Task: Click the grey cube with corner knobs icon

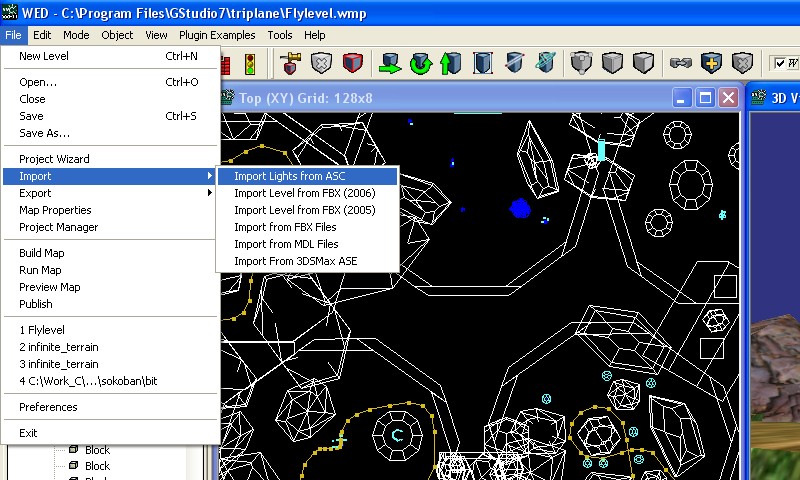Action: [x=581, y=63]
